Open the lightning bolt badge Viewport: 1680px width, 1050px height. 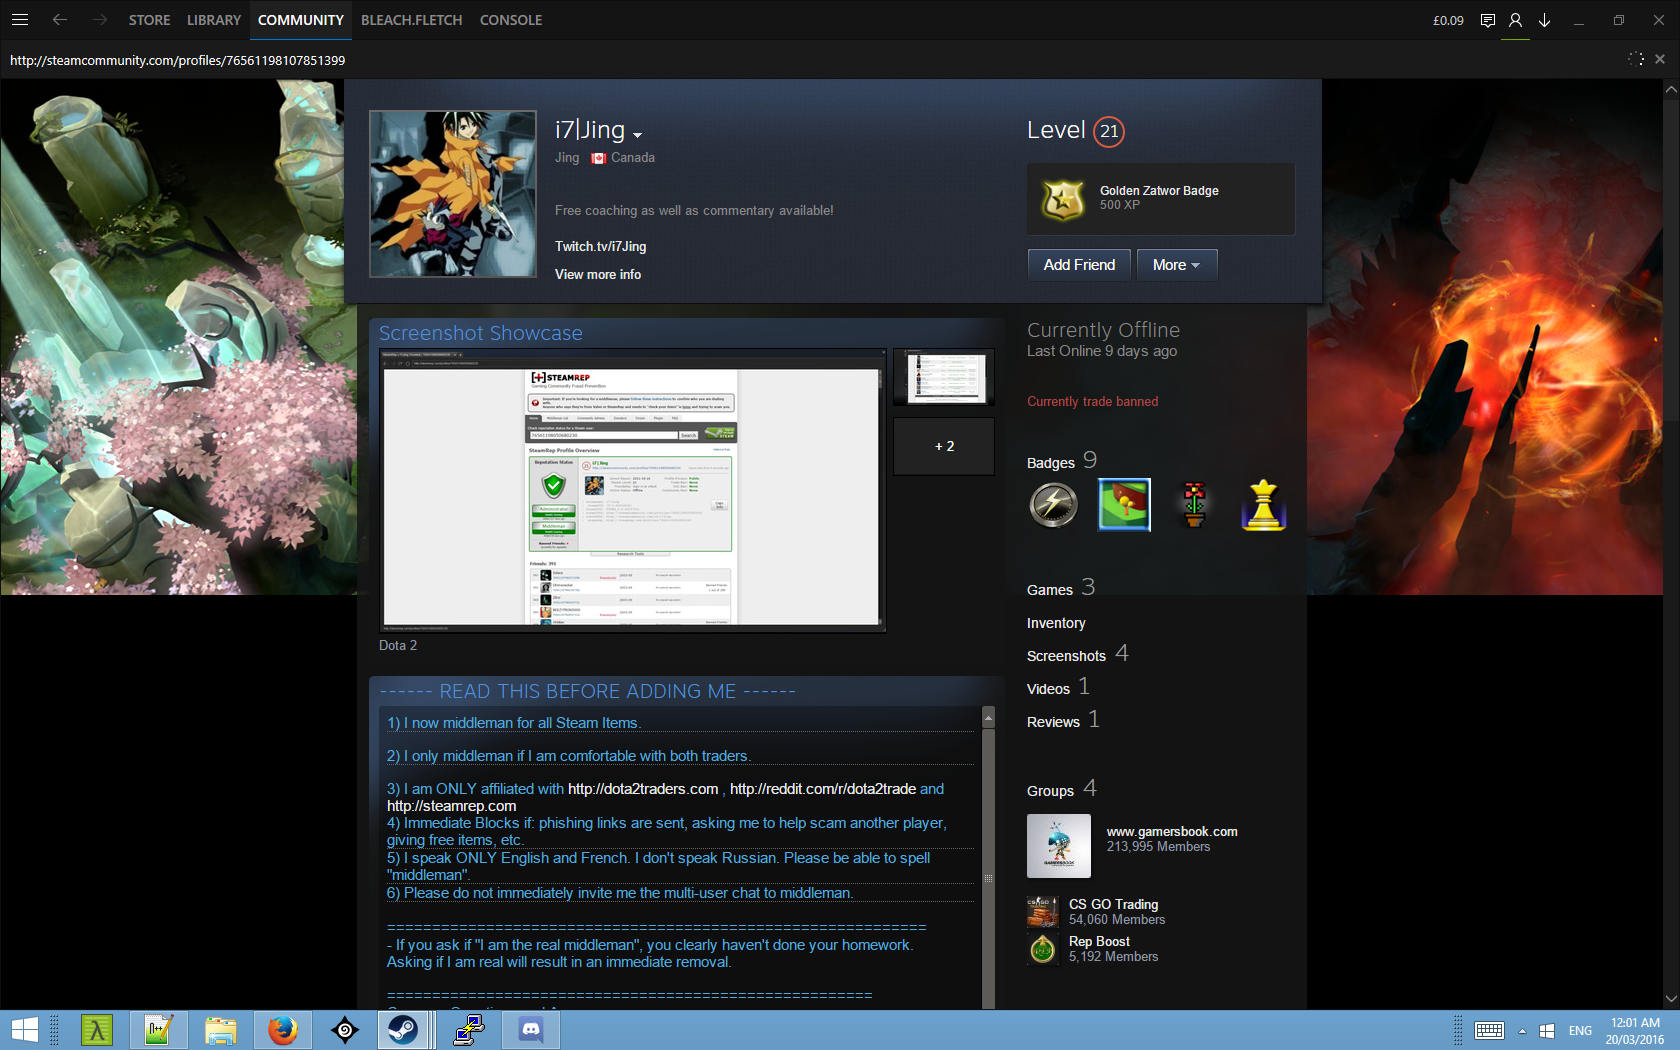pos(1053,505)
